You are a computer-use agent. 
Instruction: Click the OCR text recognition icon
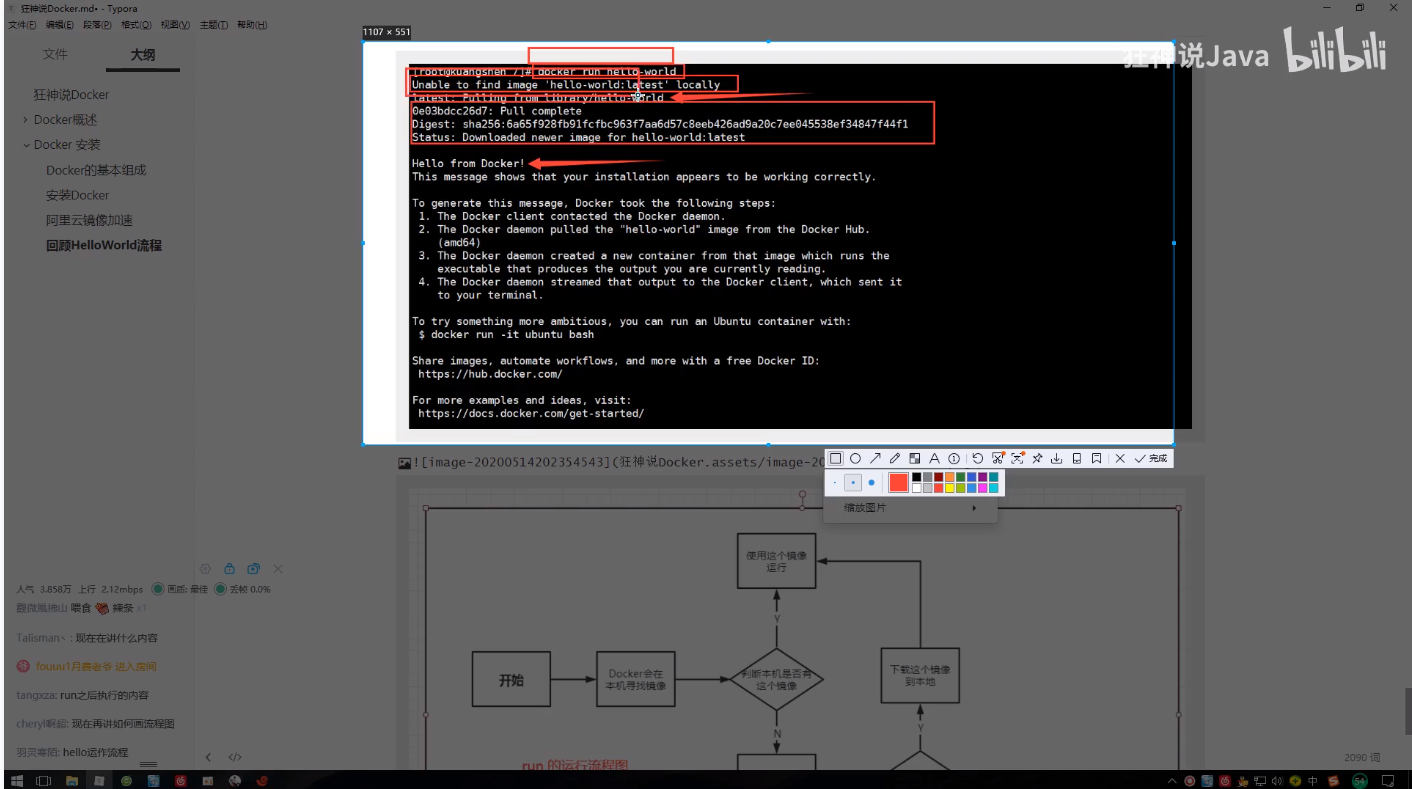point(1017,458)
